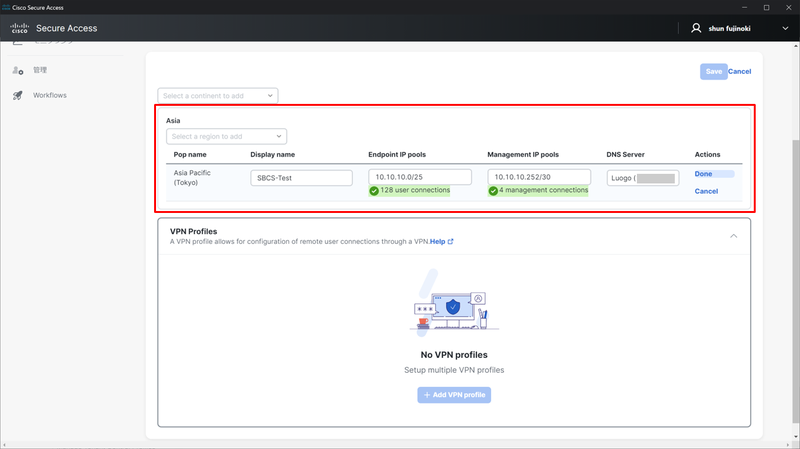Maximize the Cisco Secure Access window

766,7
